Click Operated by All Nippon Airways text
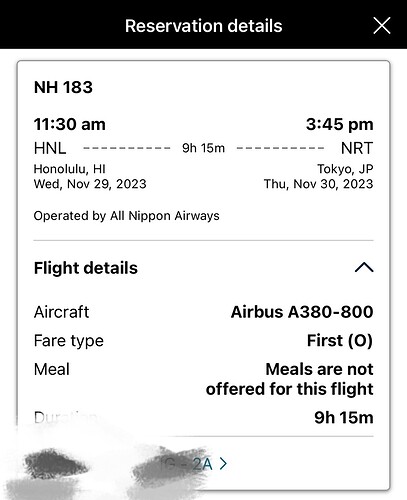407x500 pixels. point(126,216)
